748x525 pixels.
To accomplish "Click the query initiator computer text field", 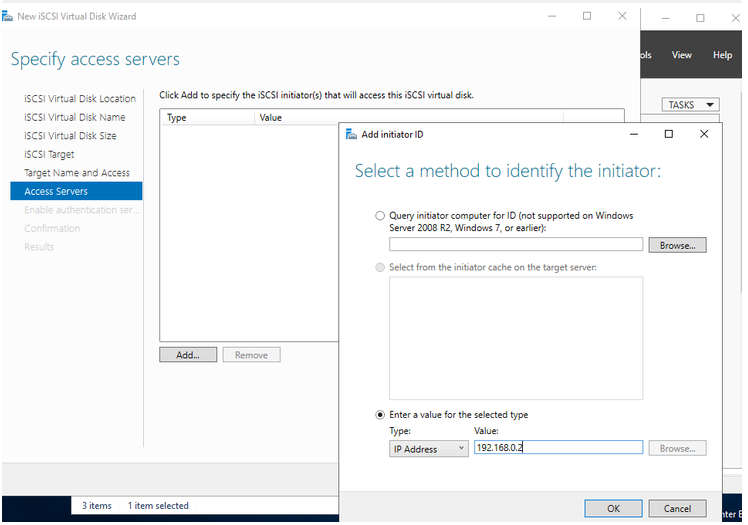I will (515, 245).
